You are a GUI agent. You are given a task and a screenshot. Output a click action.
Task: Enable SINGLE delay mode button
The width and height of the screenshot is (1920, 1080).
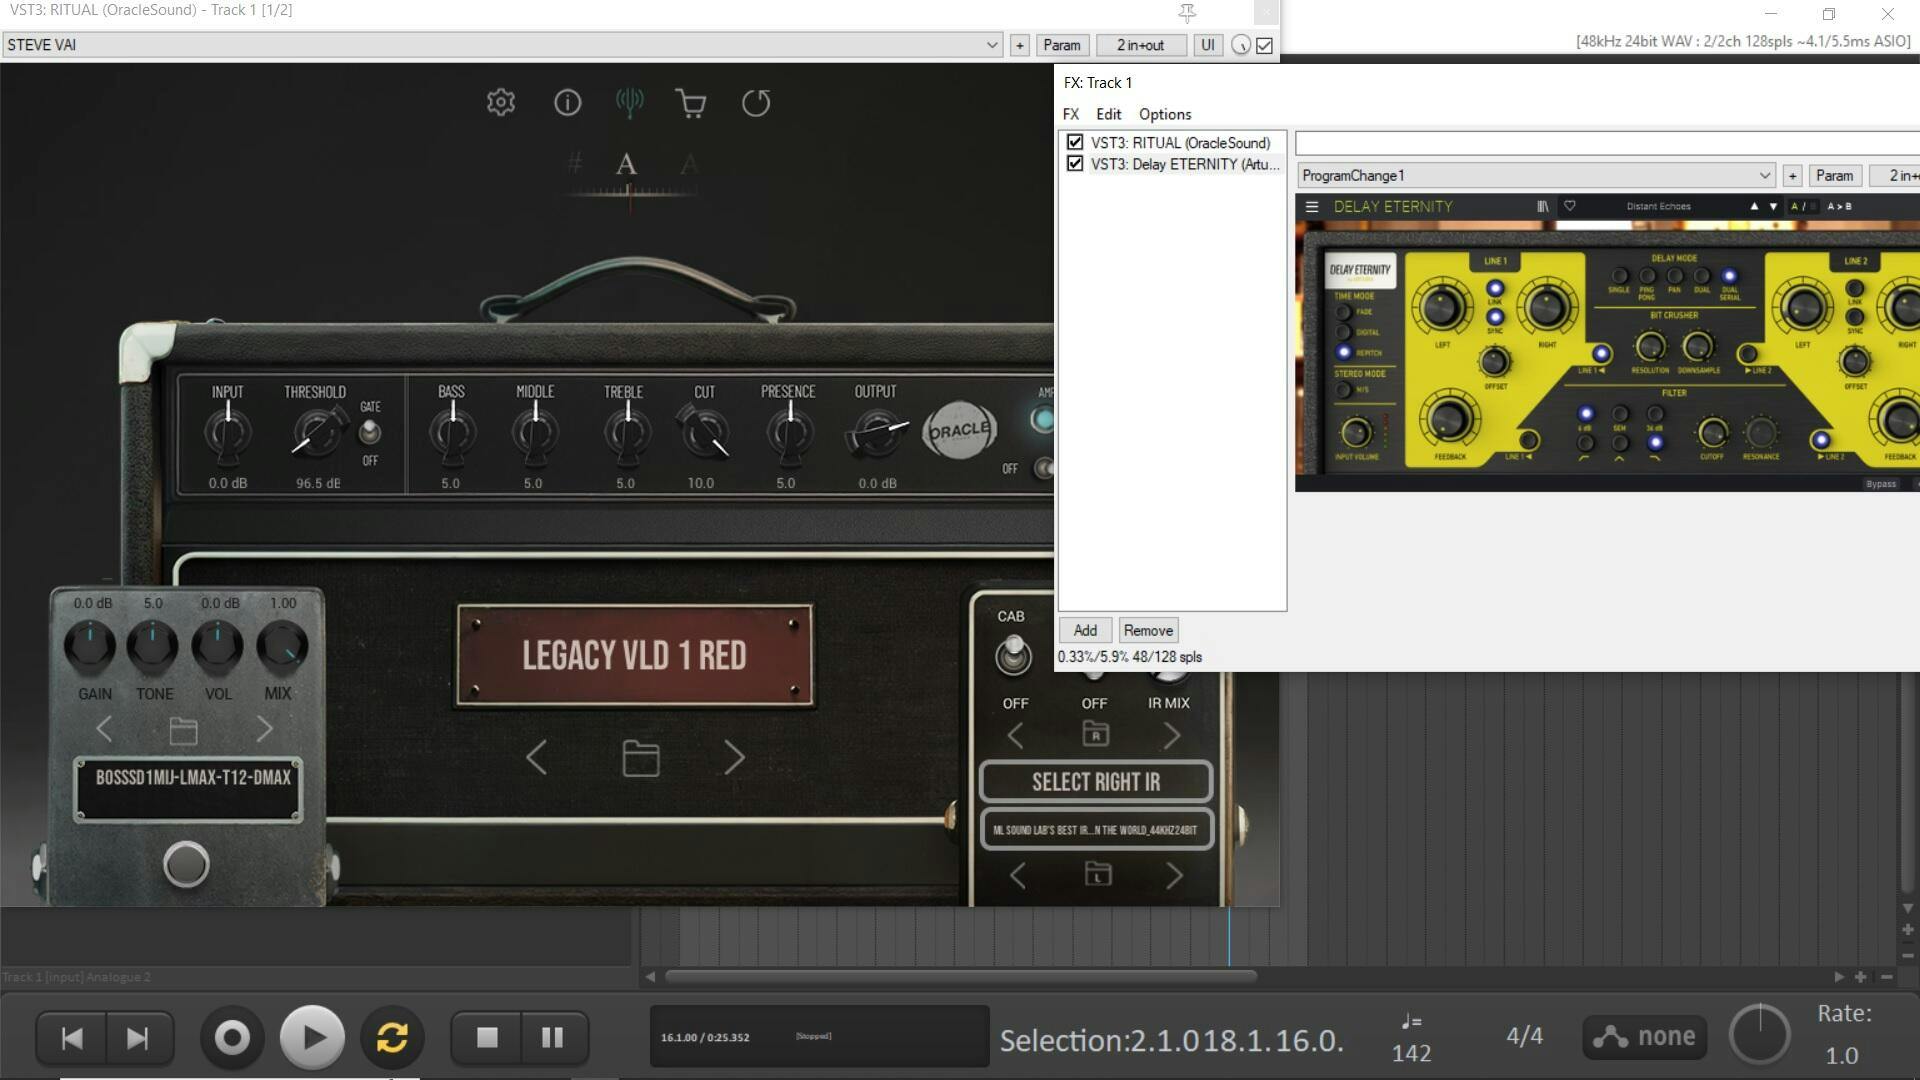pyautogui.click(x=1619, y=276)
